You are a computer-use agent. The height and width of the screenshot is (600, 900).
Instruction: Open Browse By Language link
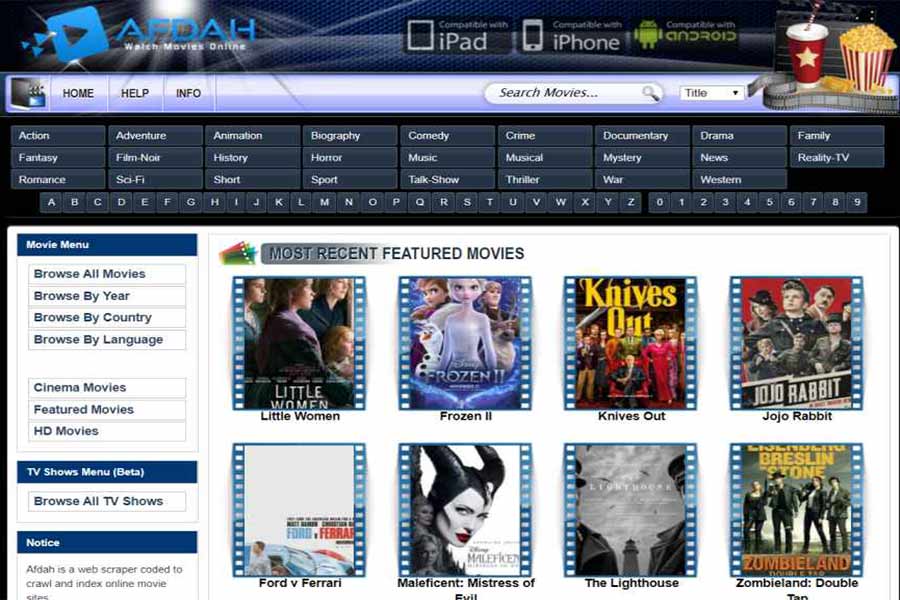[x=107, y=339]
